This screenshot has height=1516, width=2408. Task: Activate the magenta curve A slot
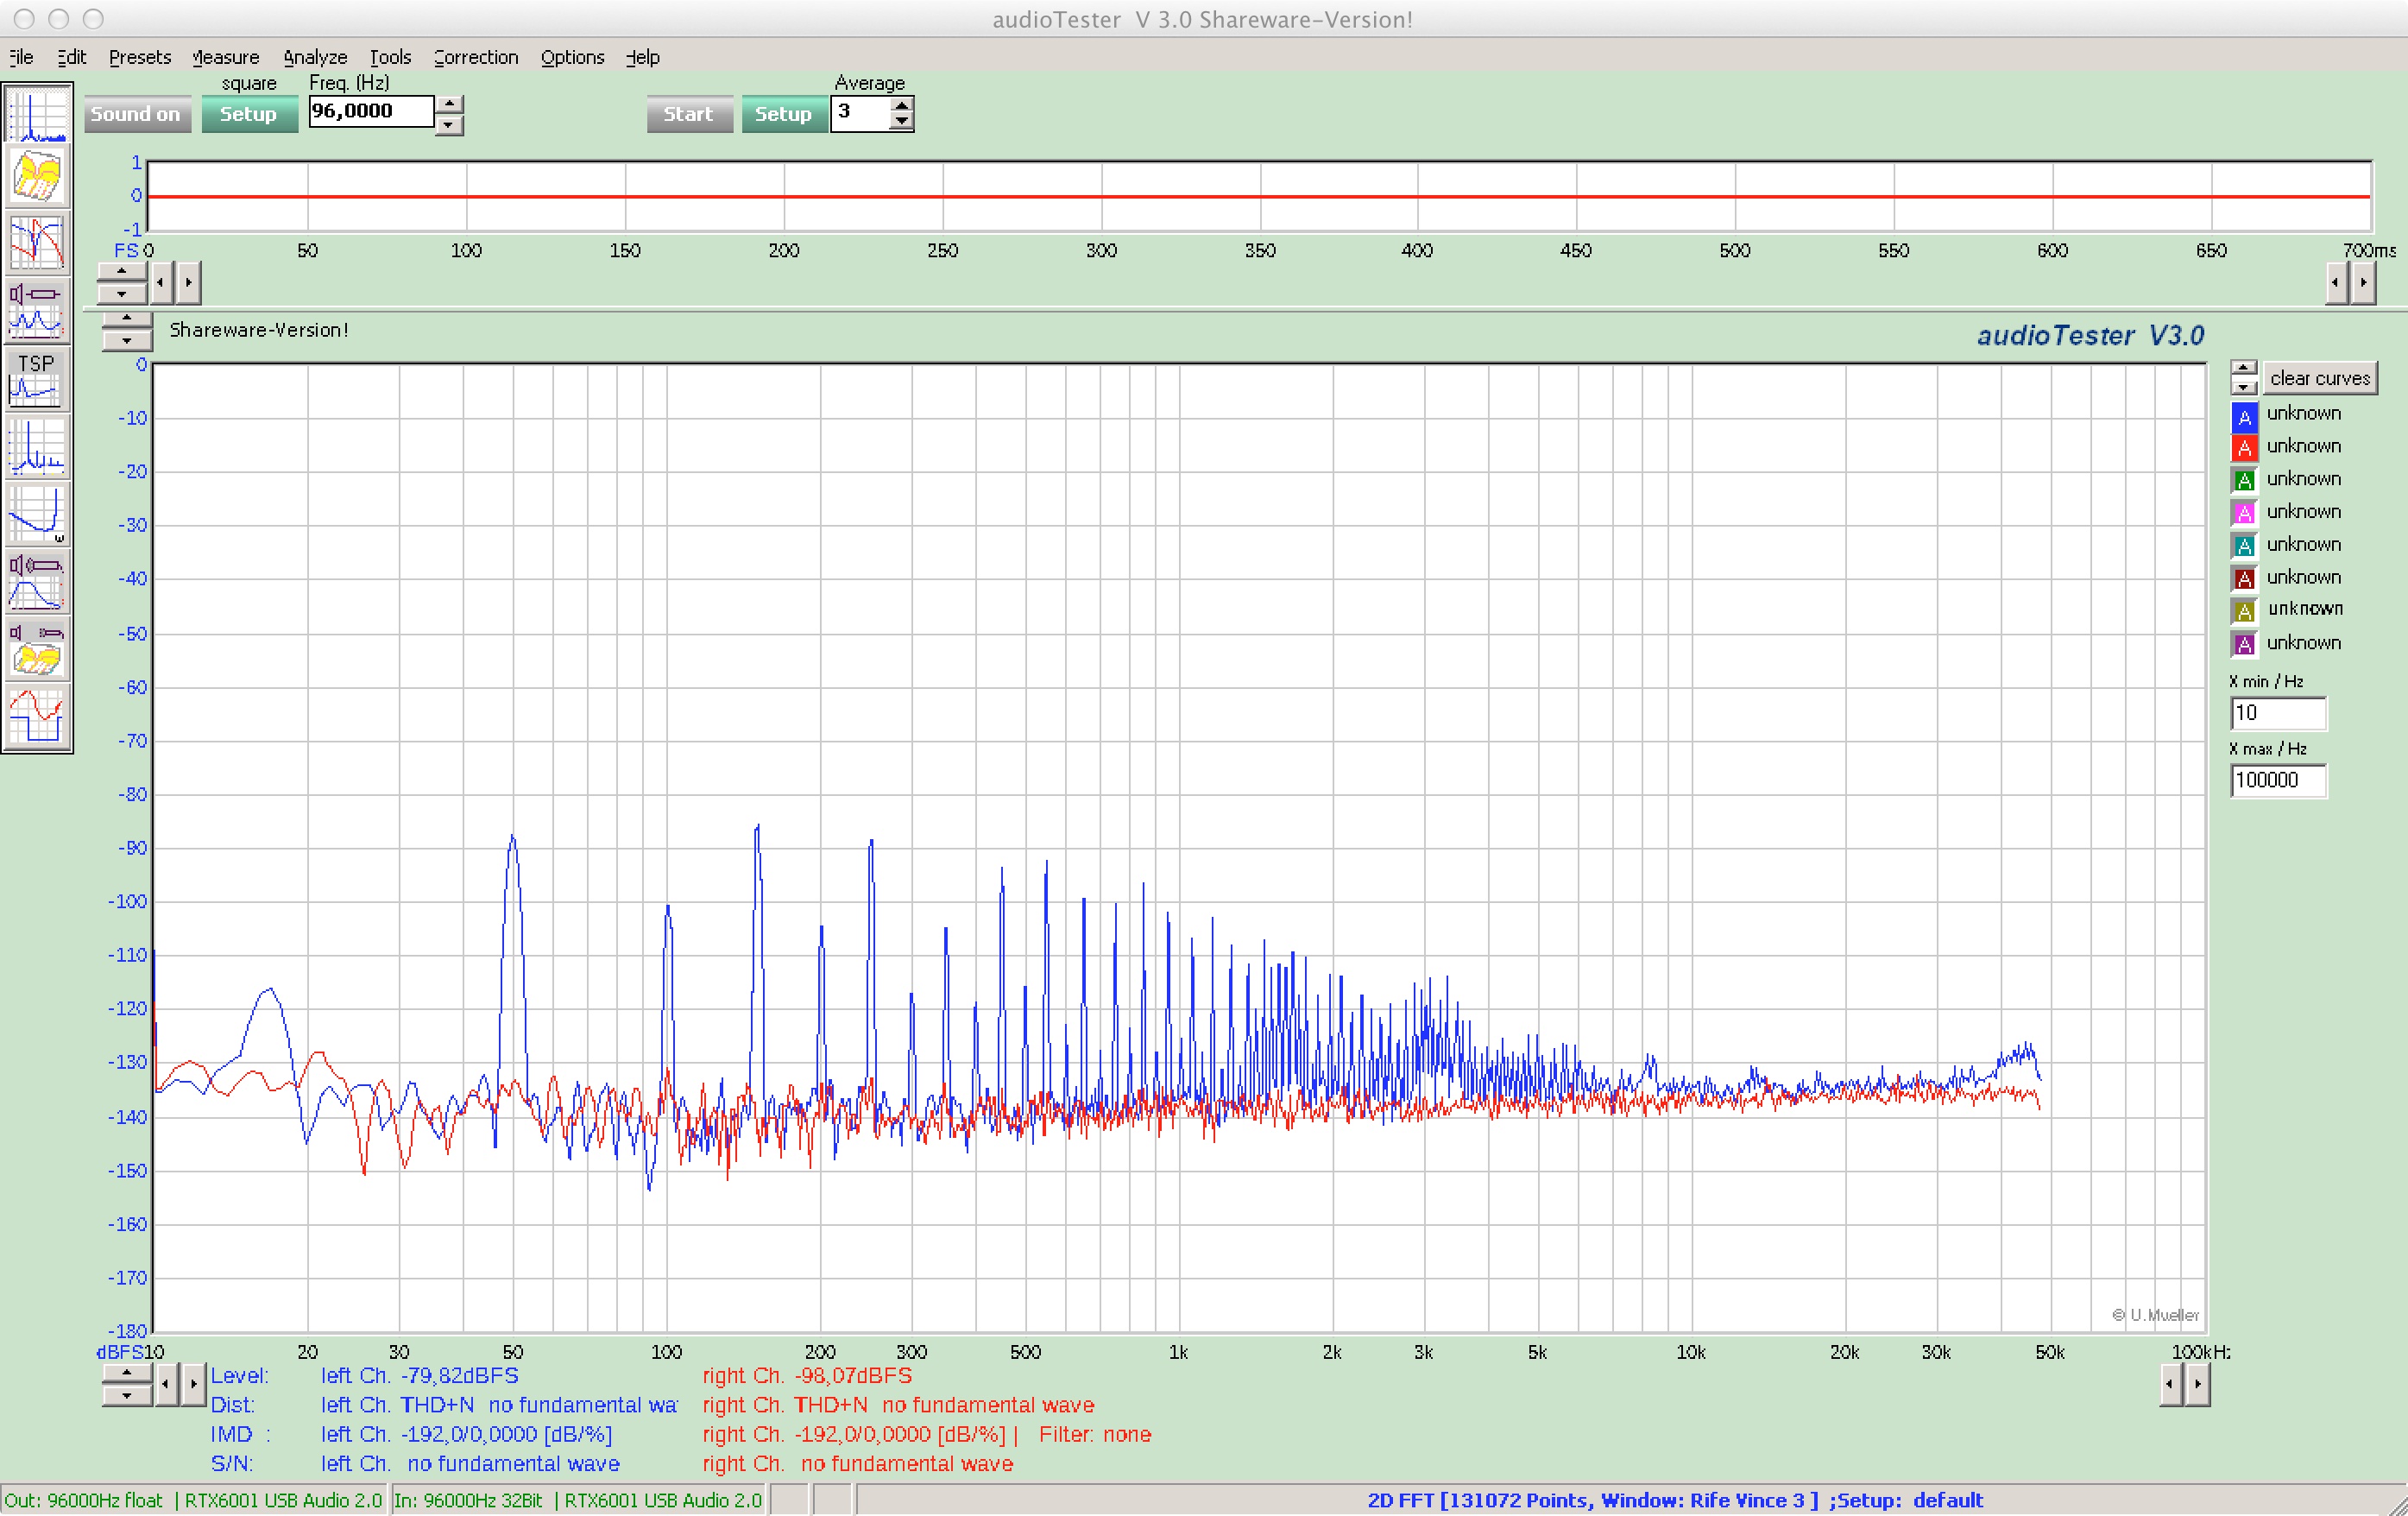click(x=2244, y=513)
